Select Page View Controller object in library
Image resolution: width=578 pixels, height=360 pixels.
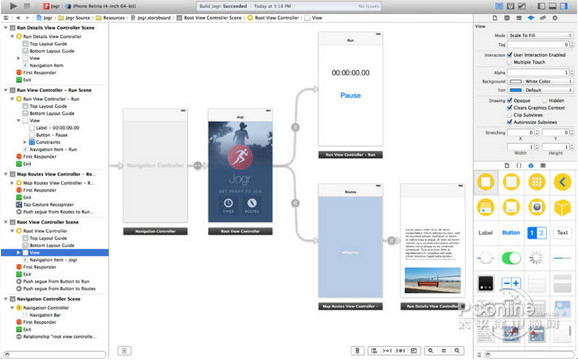tap(511, 207)
